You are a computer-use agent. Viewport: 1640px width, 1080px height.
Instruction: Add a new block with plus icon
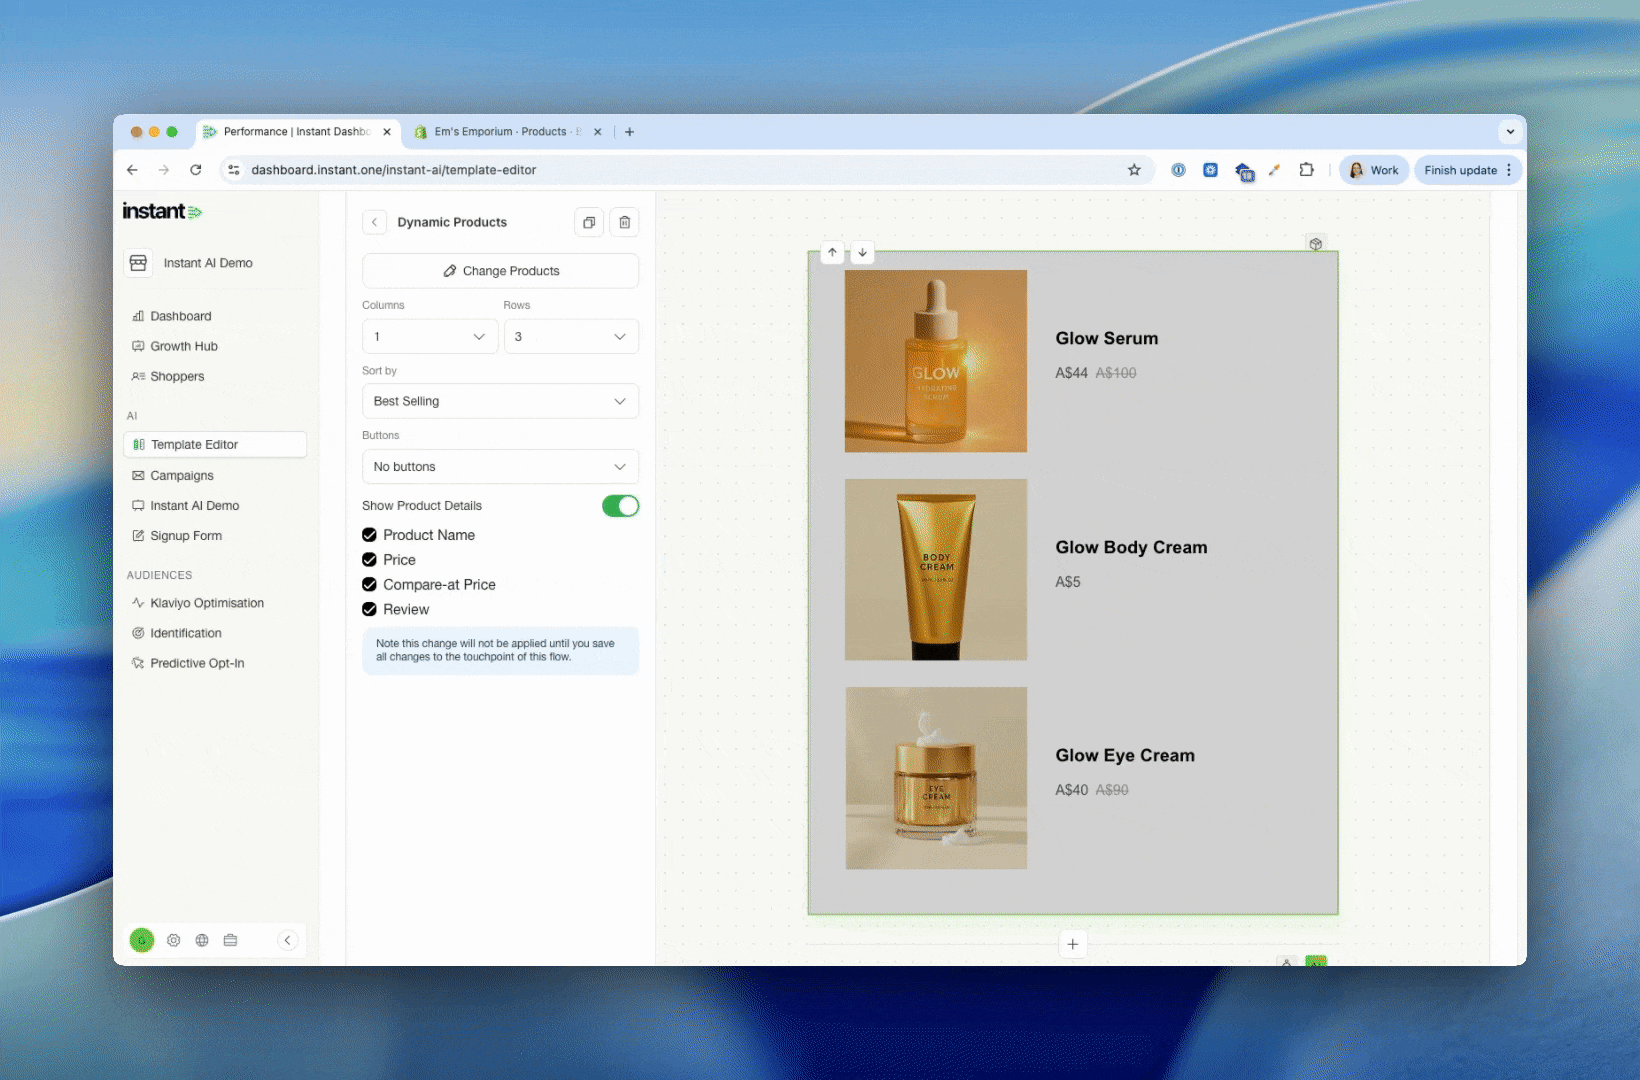point(1072,944)
